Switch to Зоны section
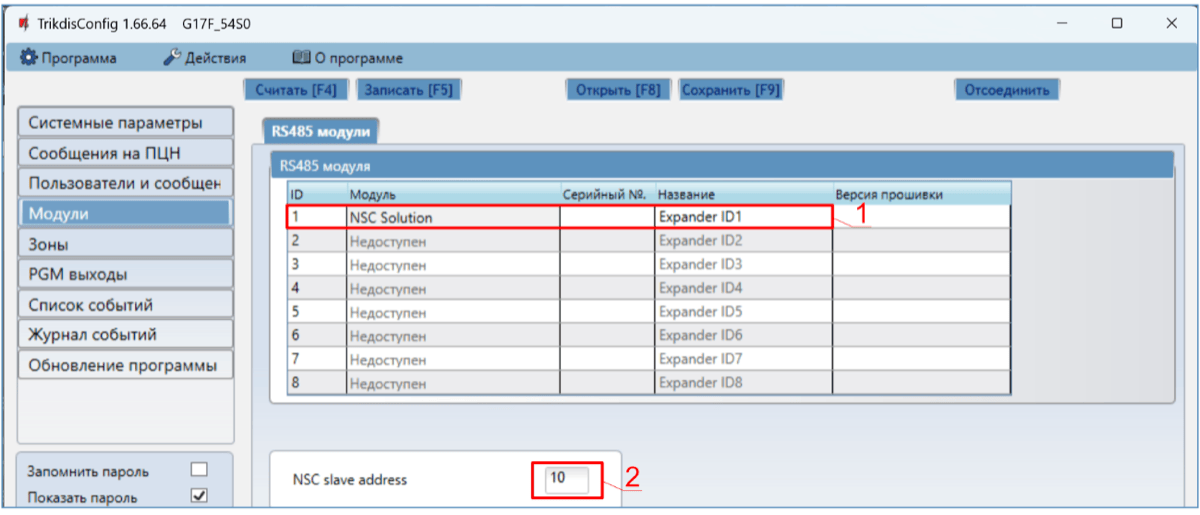The height and width of the screenshot is (515, 1200). [125, 243]
